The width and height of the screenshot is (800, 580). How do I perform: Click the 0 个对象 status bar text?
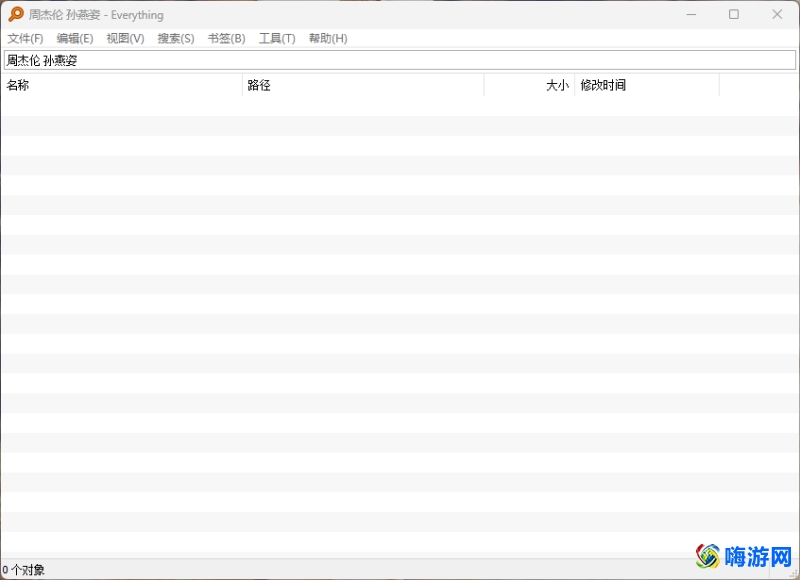click(x=23, y=570)
